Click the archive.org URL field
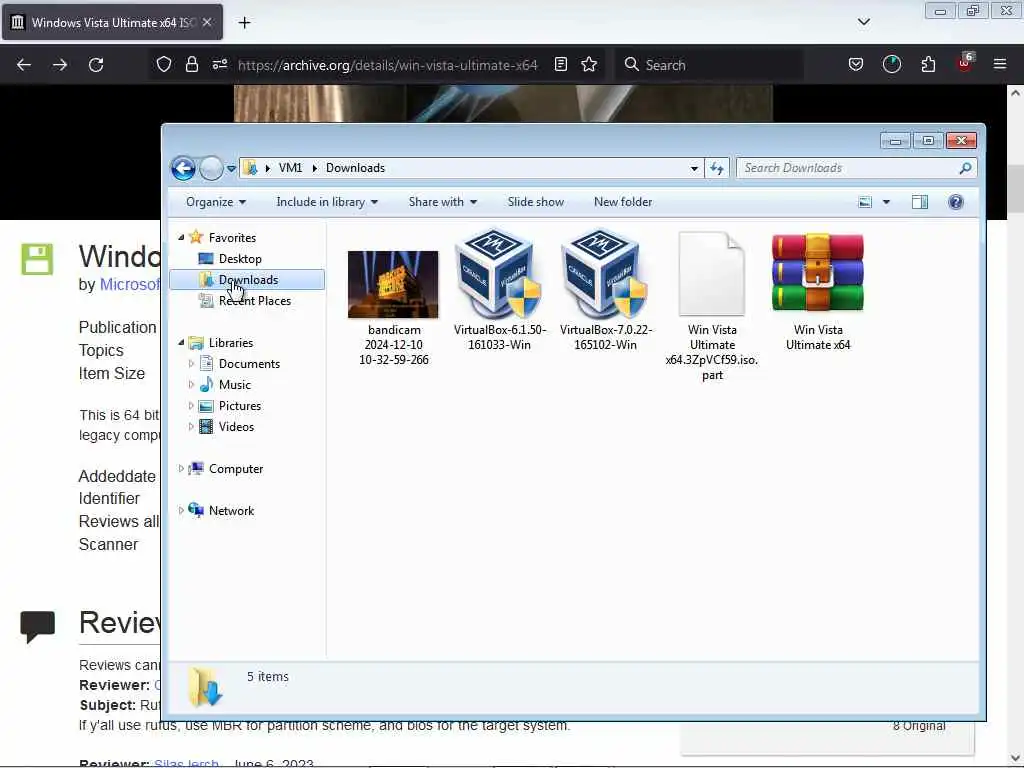1024x768 pixels. click(388, 65)
